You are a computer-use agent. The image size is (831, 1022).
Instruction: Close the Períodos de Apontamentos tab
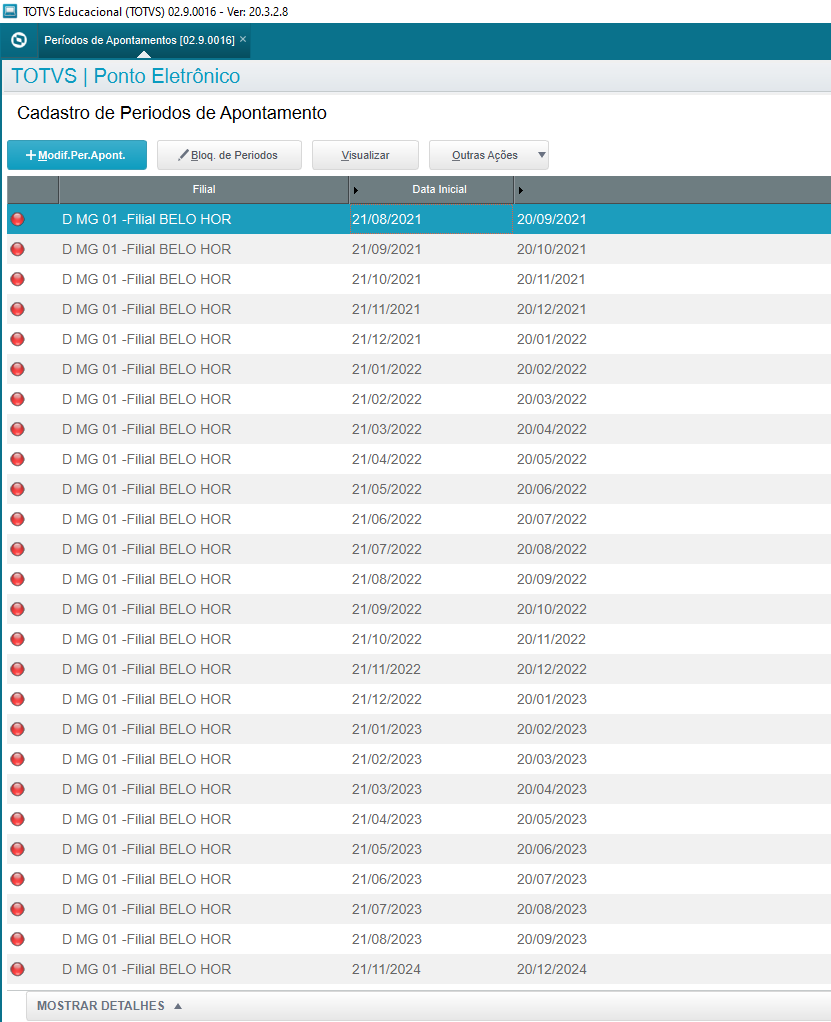(243, 39)
